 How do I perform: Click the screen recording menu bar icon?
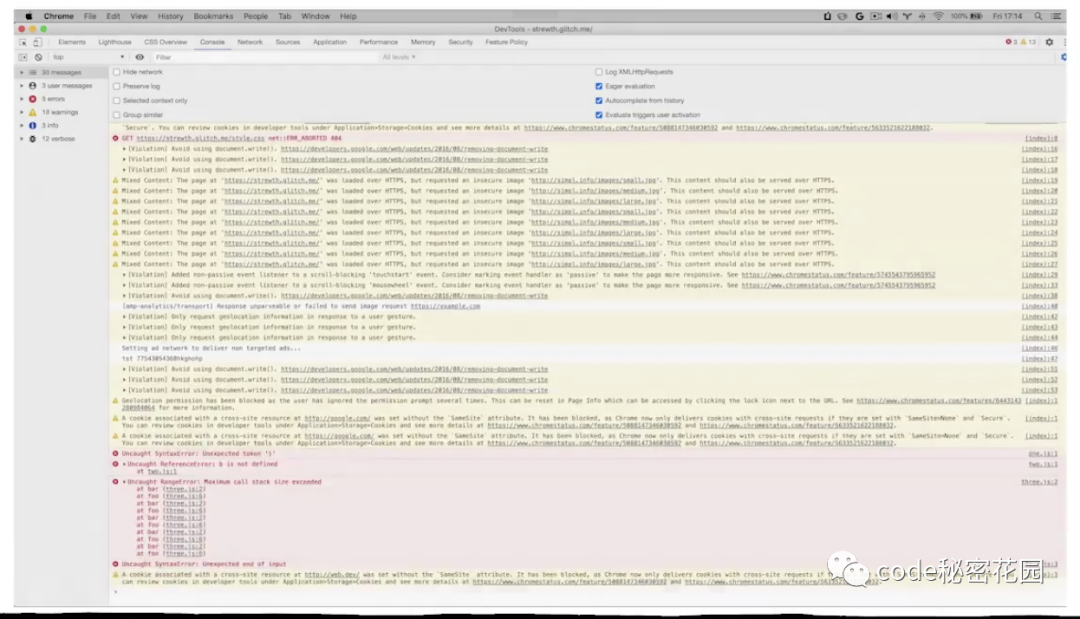click(x=875, y=16)
